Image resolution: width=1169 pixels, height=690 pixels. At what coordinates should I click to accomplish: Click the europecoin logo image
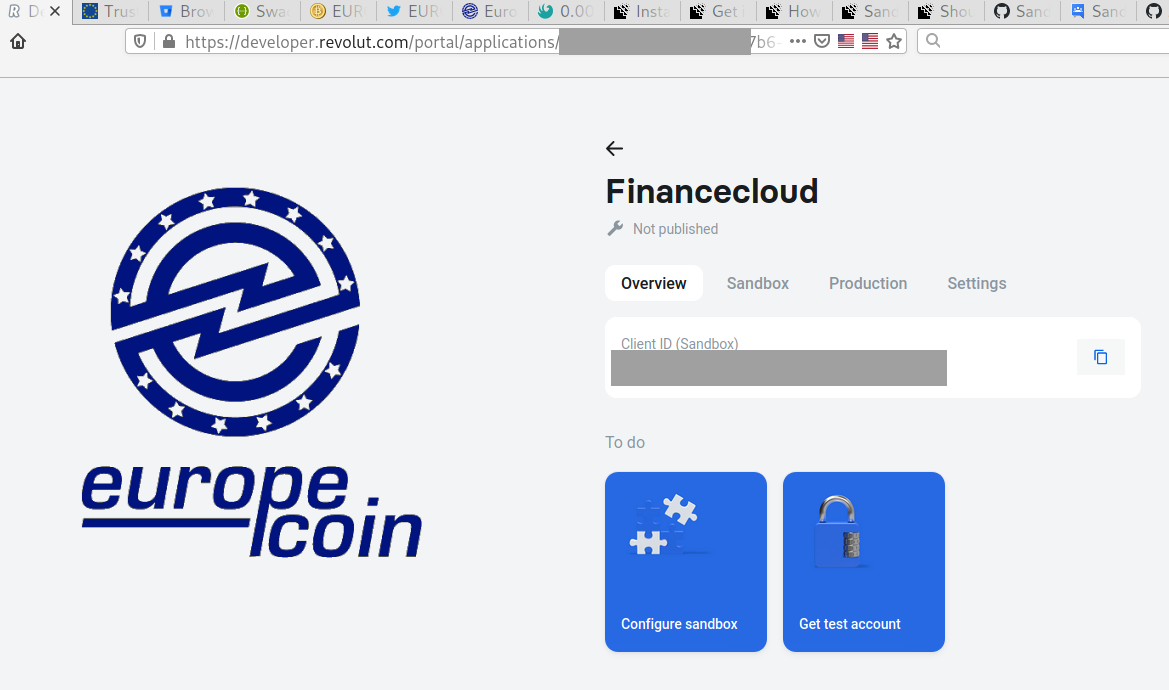(x=251, y=373)
